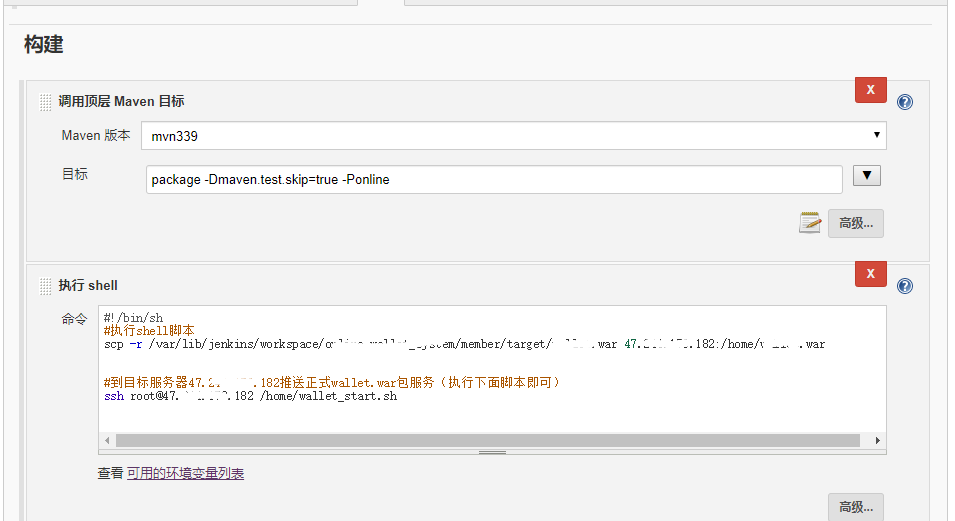Click the Maven goals input field
The height and width of the screenshot is (521, 955).
494,179
